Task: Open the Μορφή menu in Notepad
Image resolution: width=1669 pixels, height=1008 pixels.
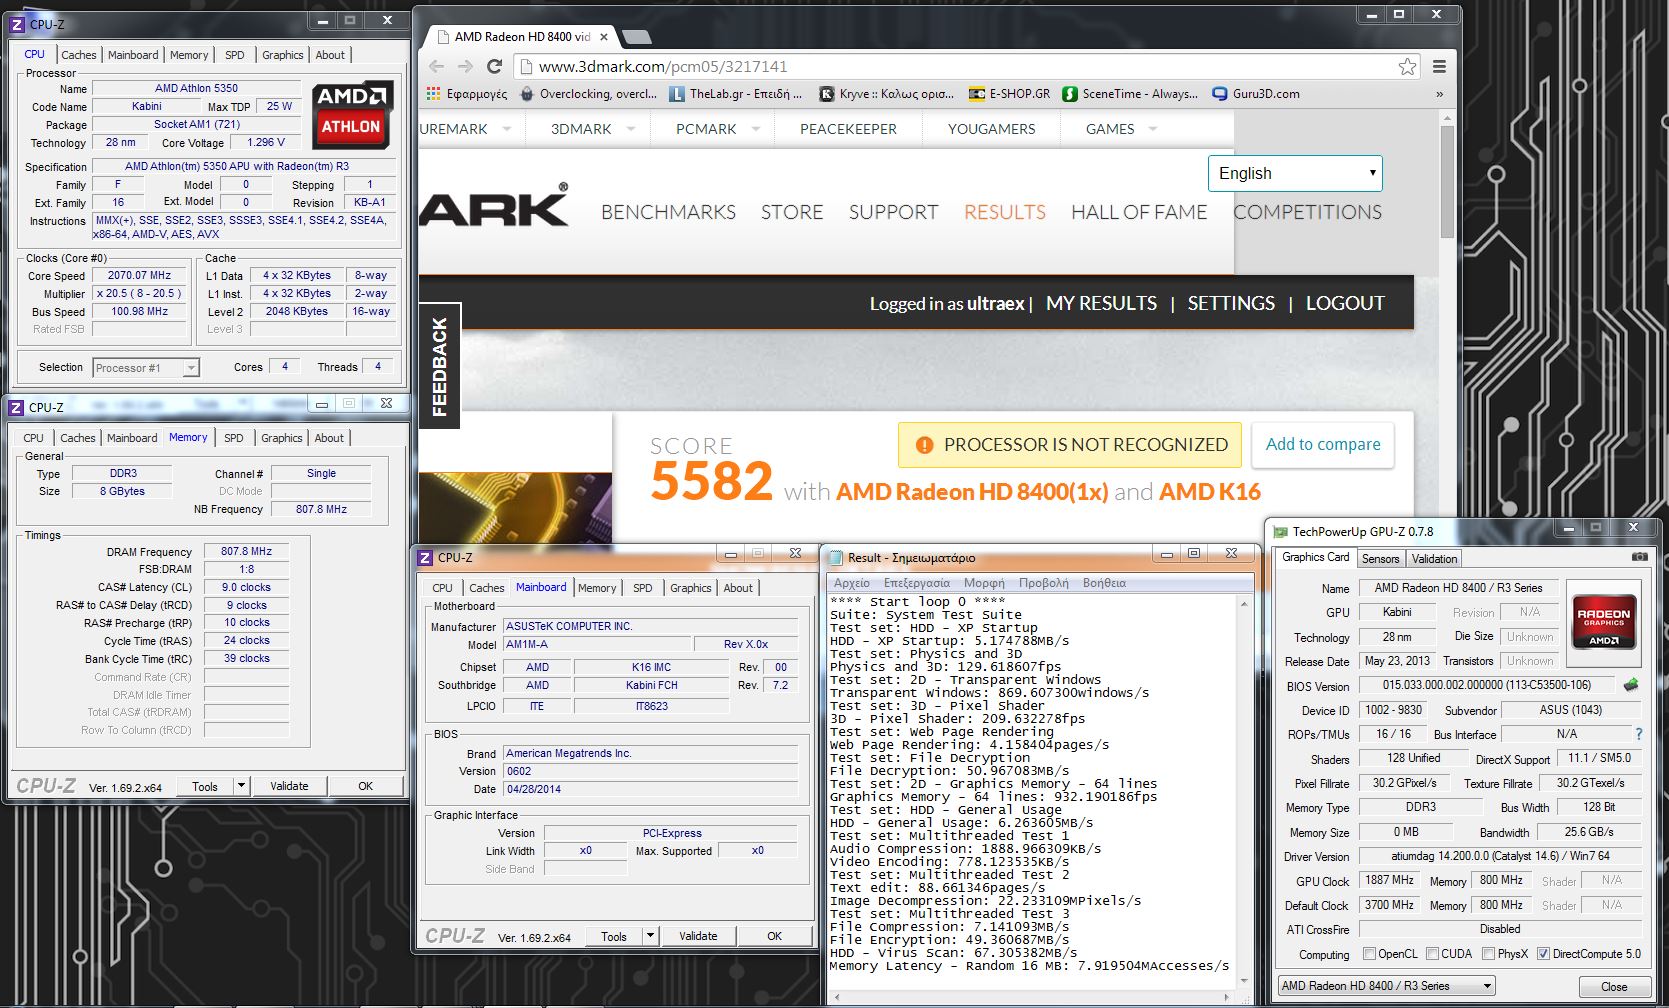Action: coord(984,583)
